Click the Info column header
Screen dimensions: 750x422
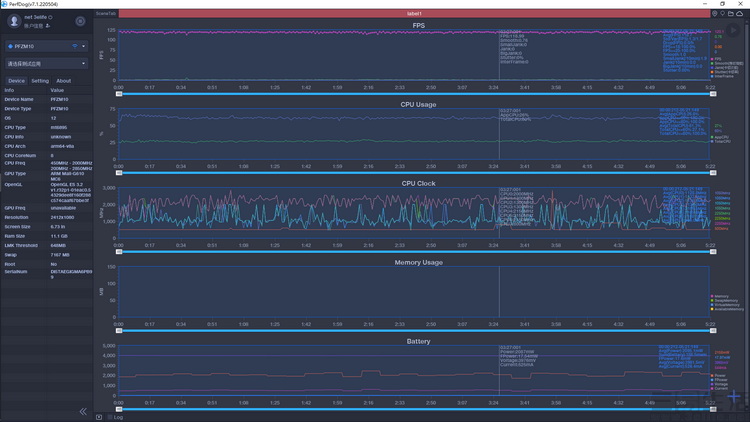coord(9,90)
